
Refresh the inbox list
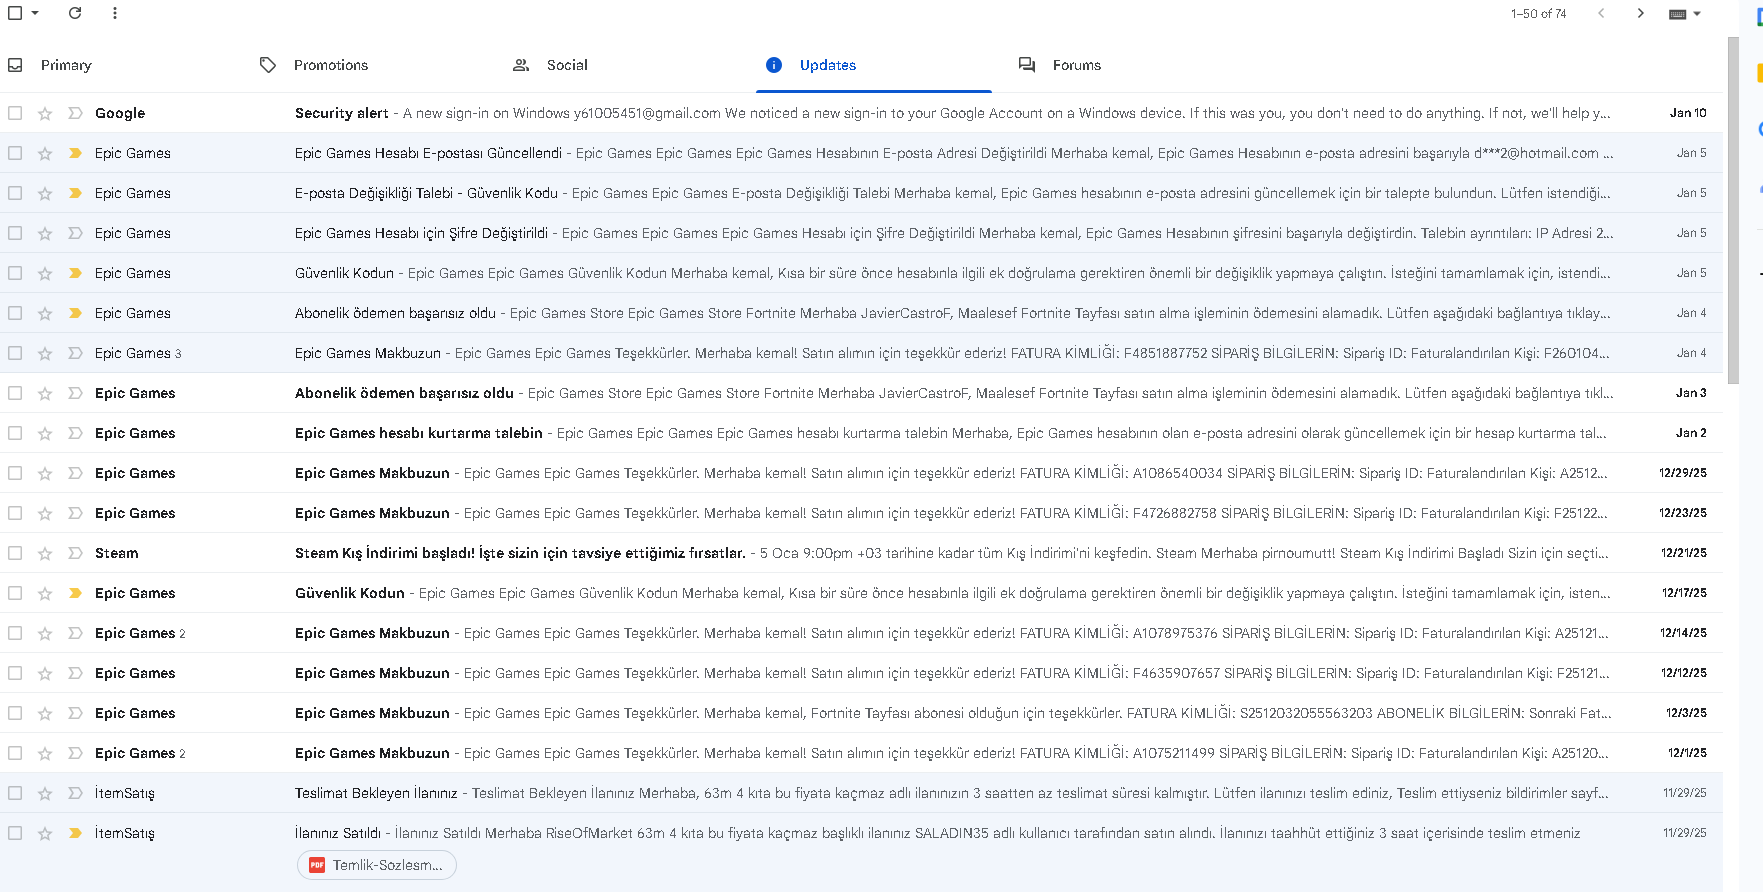click(75, 13)
